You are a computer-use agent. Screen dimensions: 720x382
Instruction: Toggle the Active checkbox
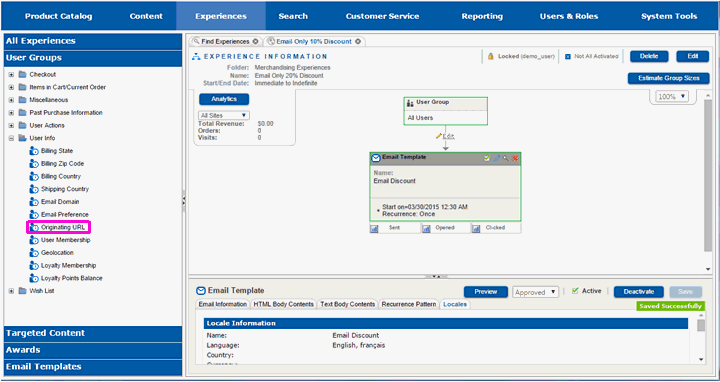click(x=575, y=291)
